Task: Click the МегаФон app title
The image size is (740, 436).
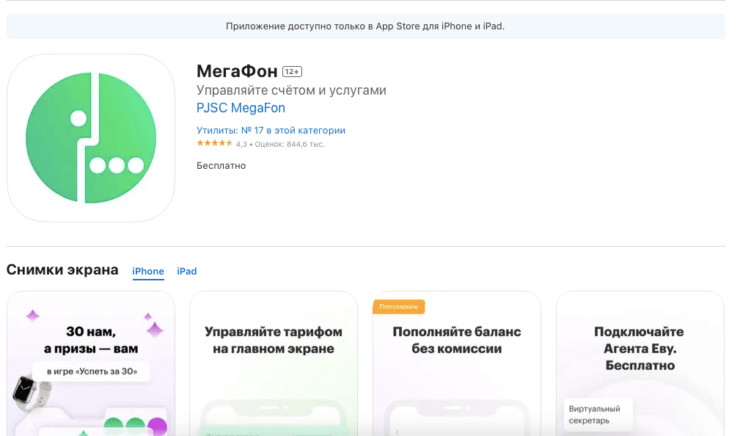Action: point(237,71)
